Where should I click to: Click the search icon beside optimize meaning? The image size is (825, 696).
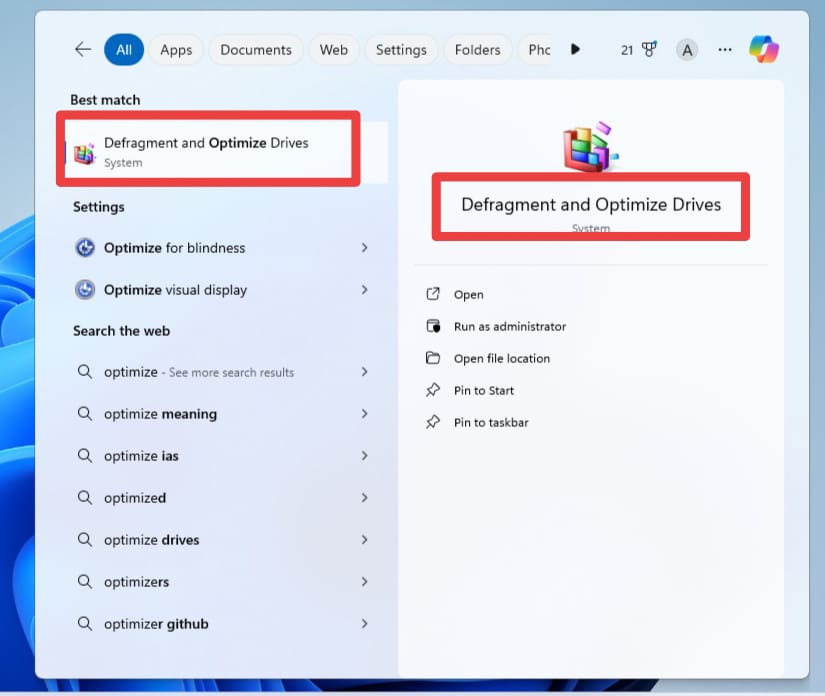coord(85,413)
